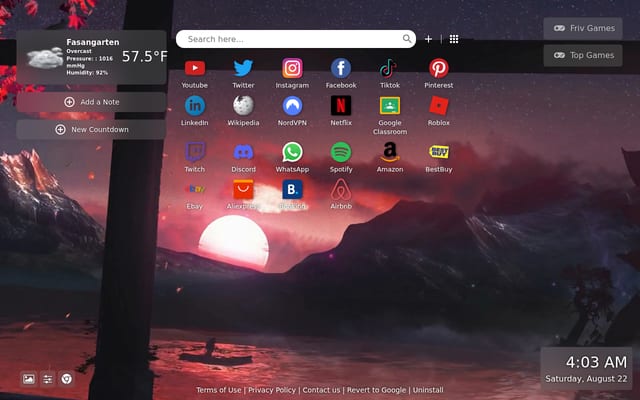
Task: Add a Note
Action: pyautogui.click(x=91, y=102)
